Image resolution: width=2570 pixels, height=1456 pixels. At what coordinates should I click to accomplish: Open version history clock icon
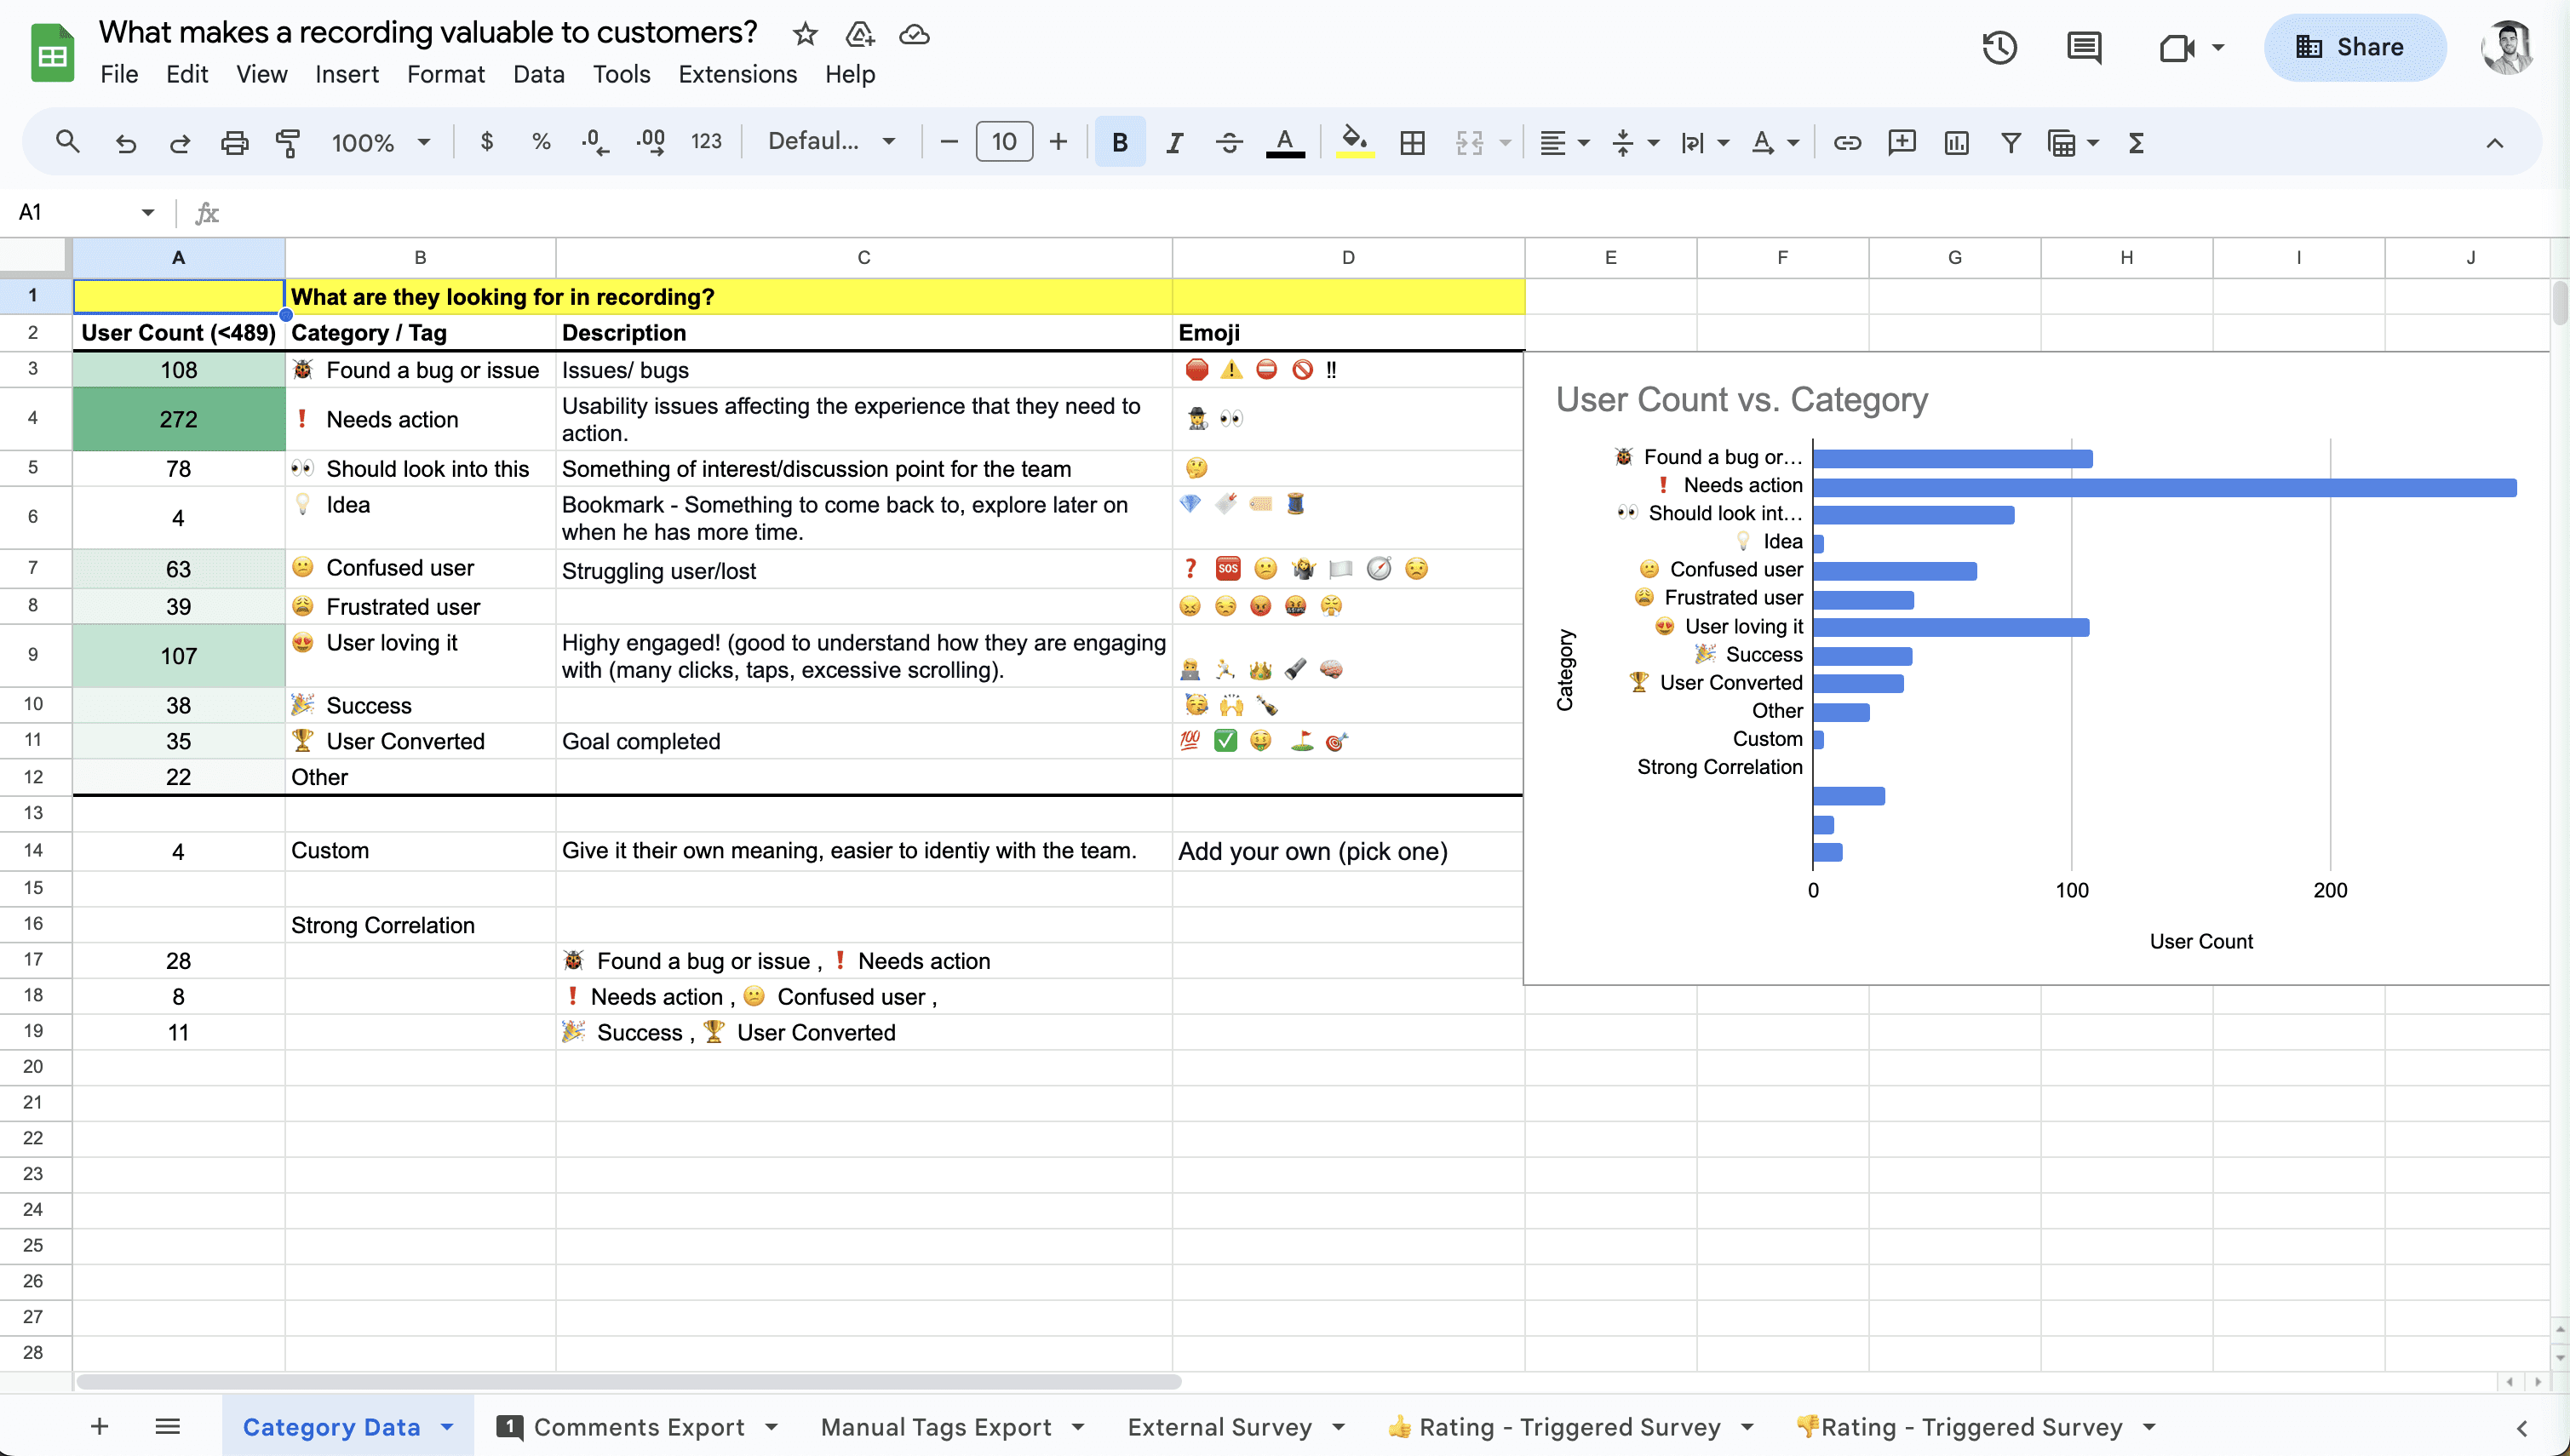[2000, 47]
